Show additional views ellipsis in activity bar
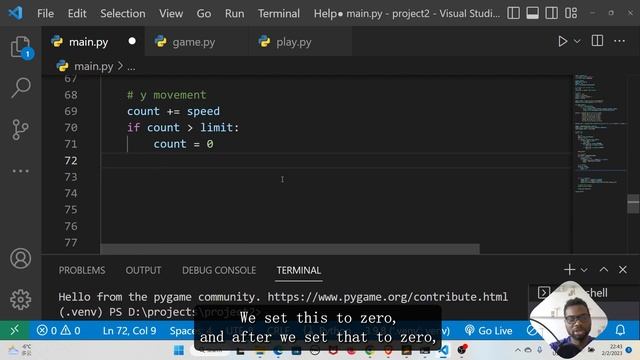 20,171
